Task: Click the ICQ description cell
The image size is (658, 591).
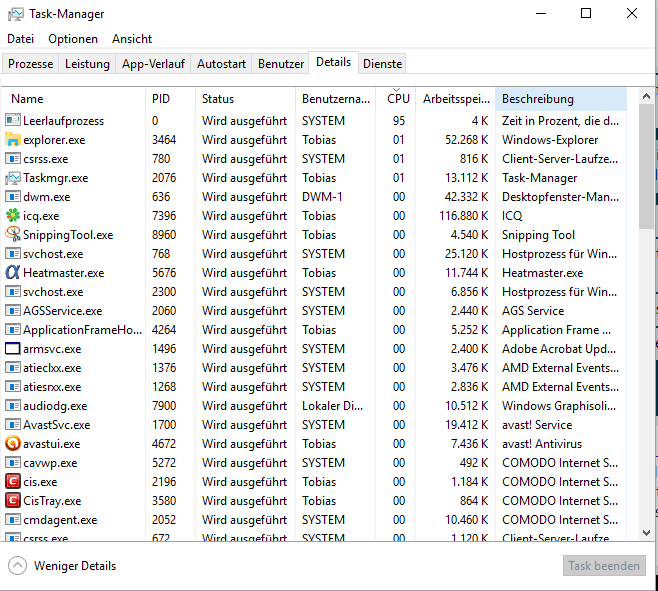Action: coord(512,215)
